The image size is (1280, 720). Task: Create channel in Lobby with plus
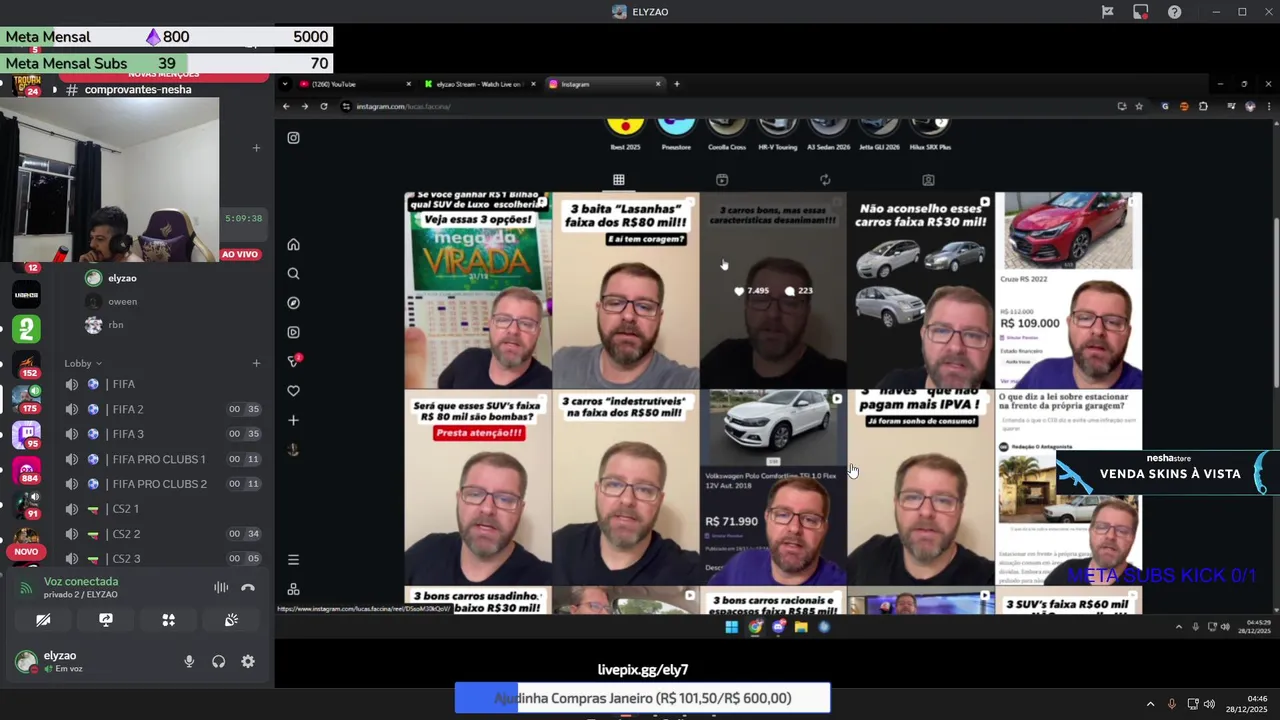click(x=256, y=363)
